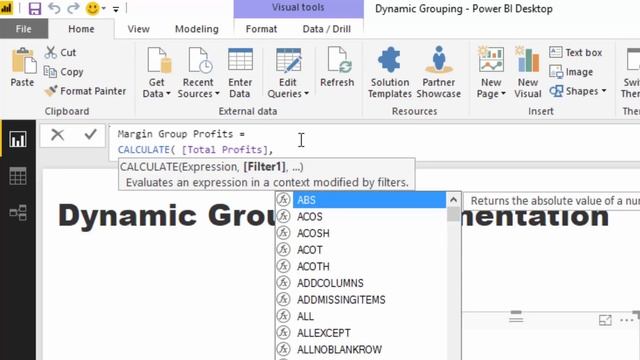Viewport: 640px width, 360px height.
Task: Switch to the View ribbon tab
Action: pyautogui.click(x=138, y=29)
